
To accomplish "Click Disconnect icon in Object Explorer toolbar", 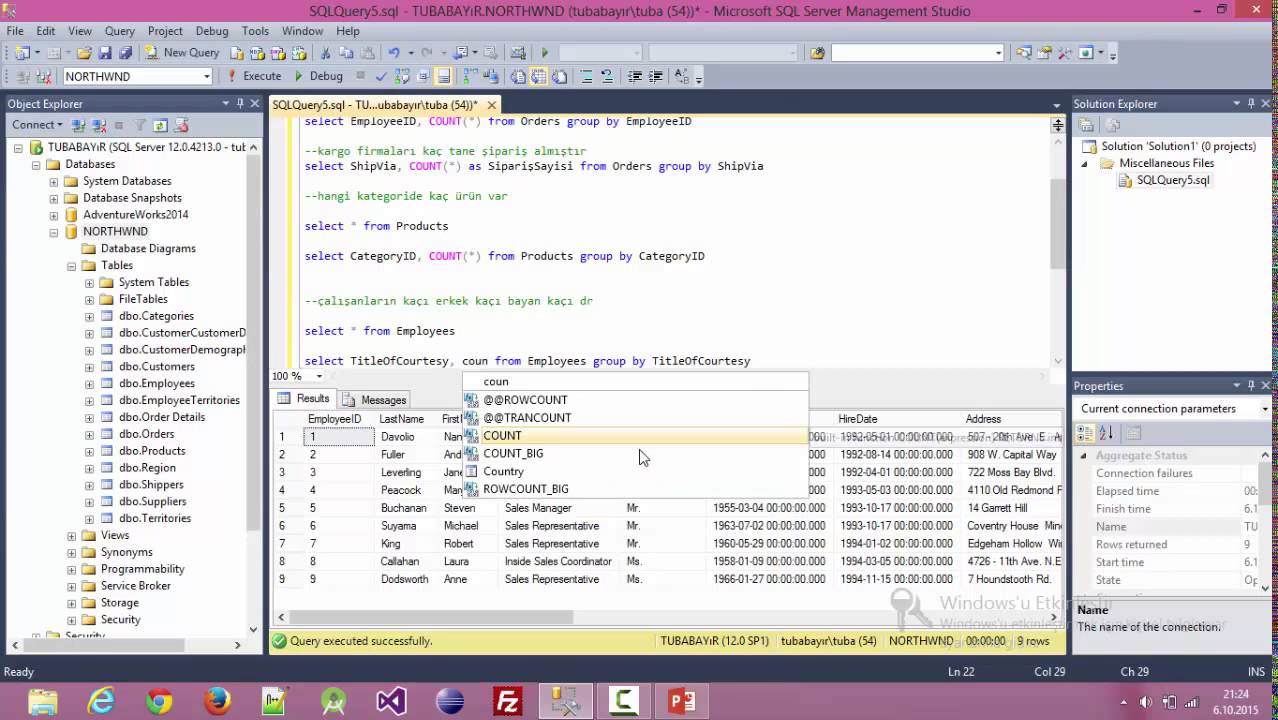I will (98, 125).
